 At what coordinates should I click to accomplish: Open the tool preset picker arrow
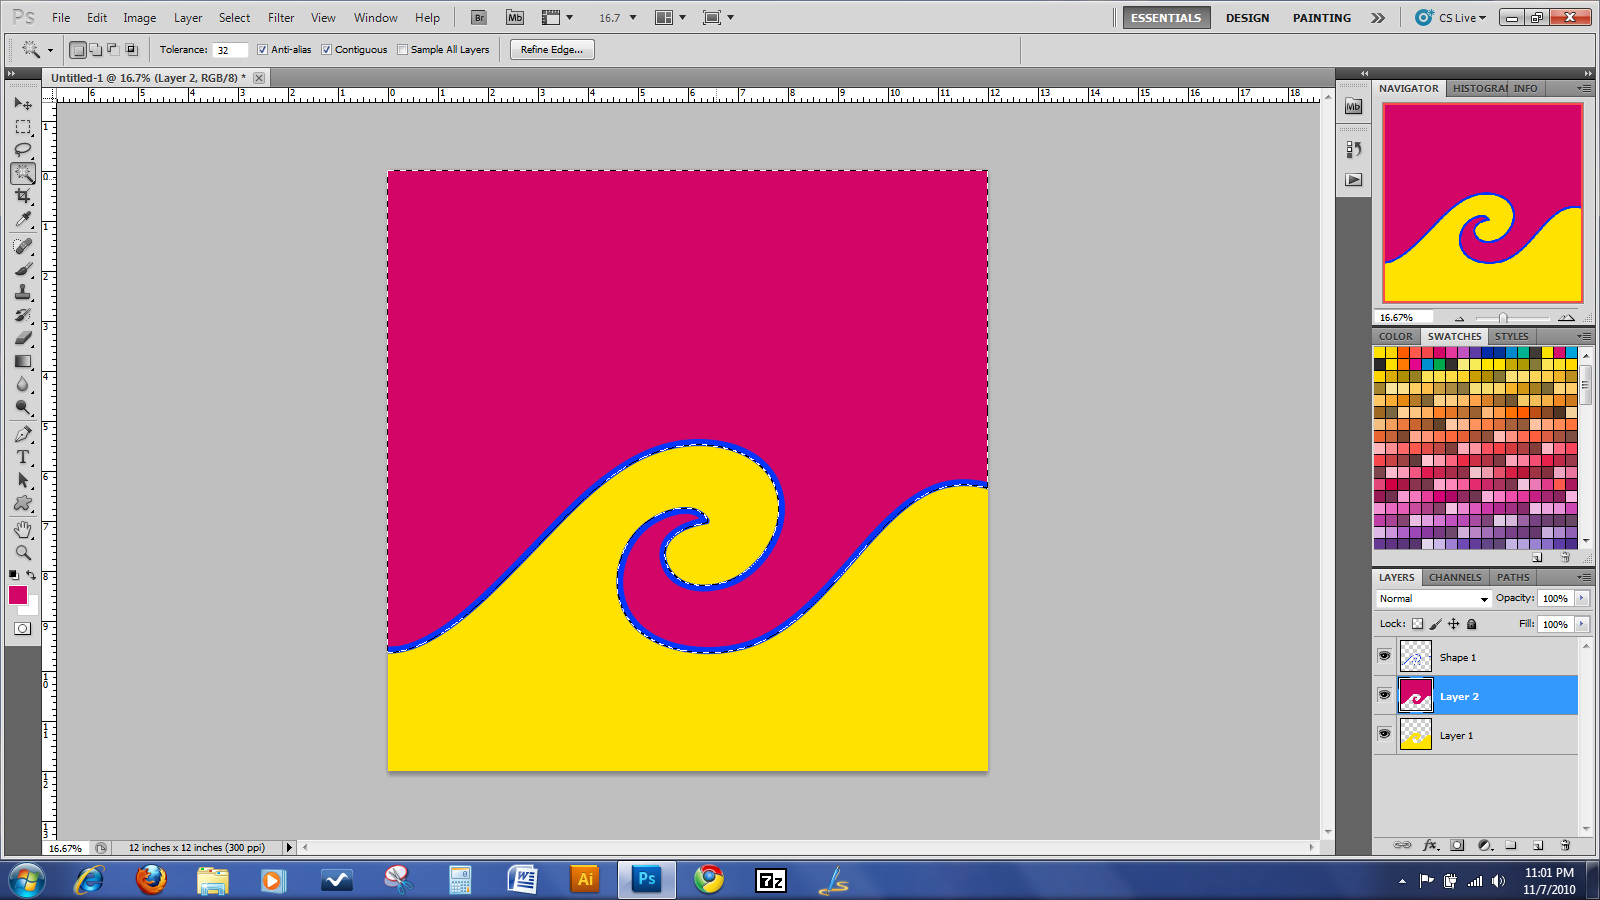click(50, 50)
